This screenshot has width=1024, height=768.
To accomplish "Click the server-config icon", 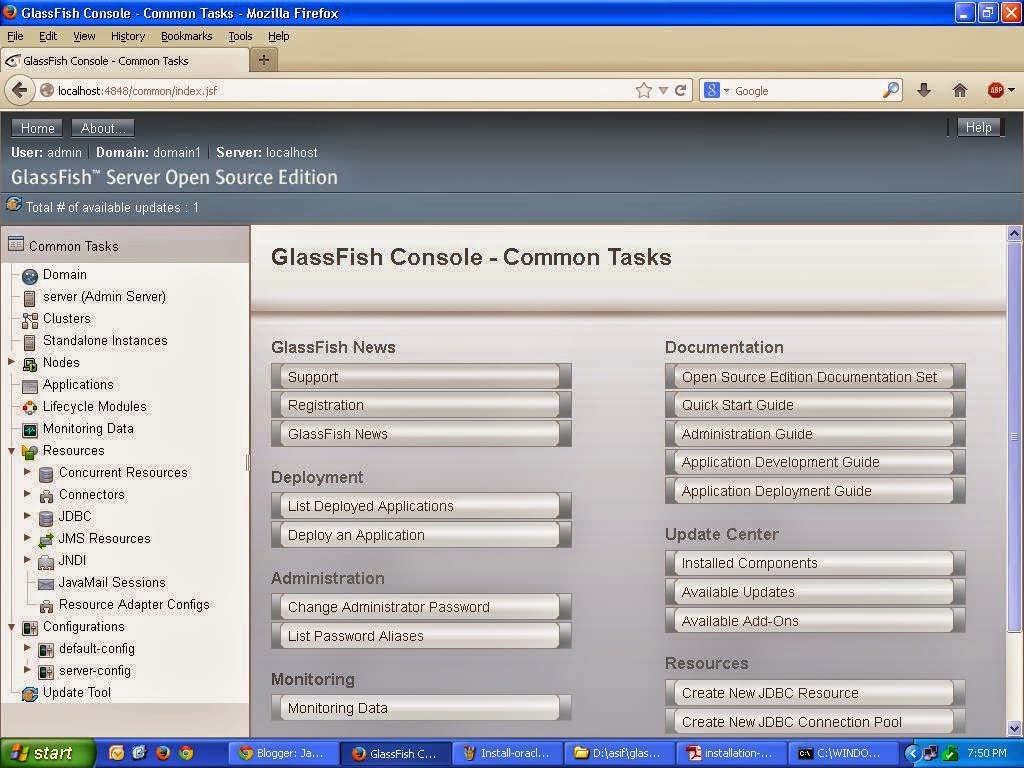I will point(46,671).
